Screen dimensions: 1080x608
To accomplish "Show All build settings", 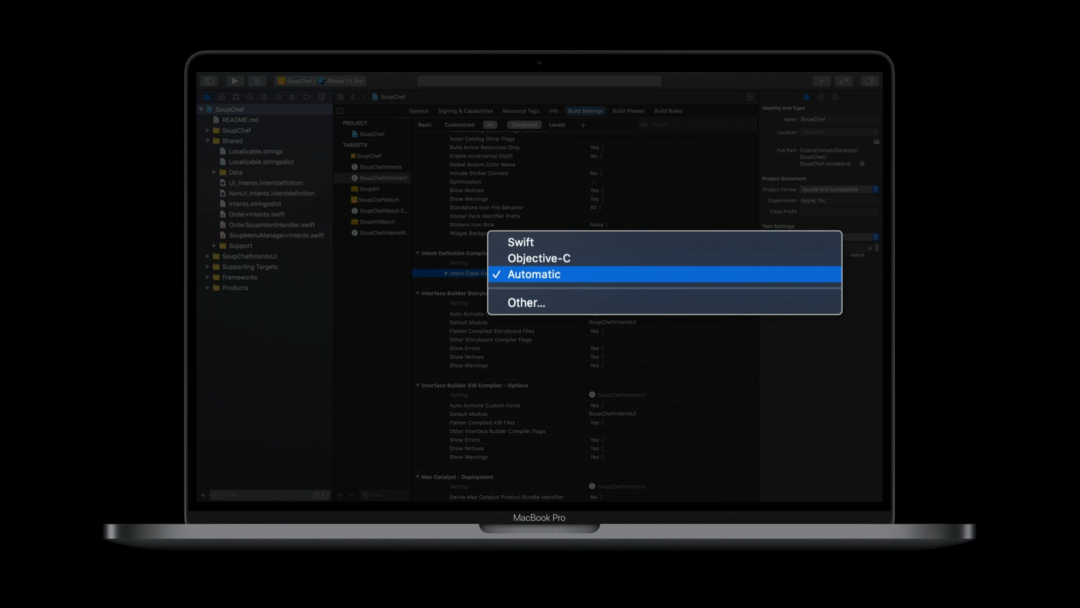I will [490, 125].
